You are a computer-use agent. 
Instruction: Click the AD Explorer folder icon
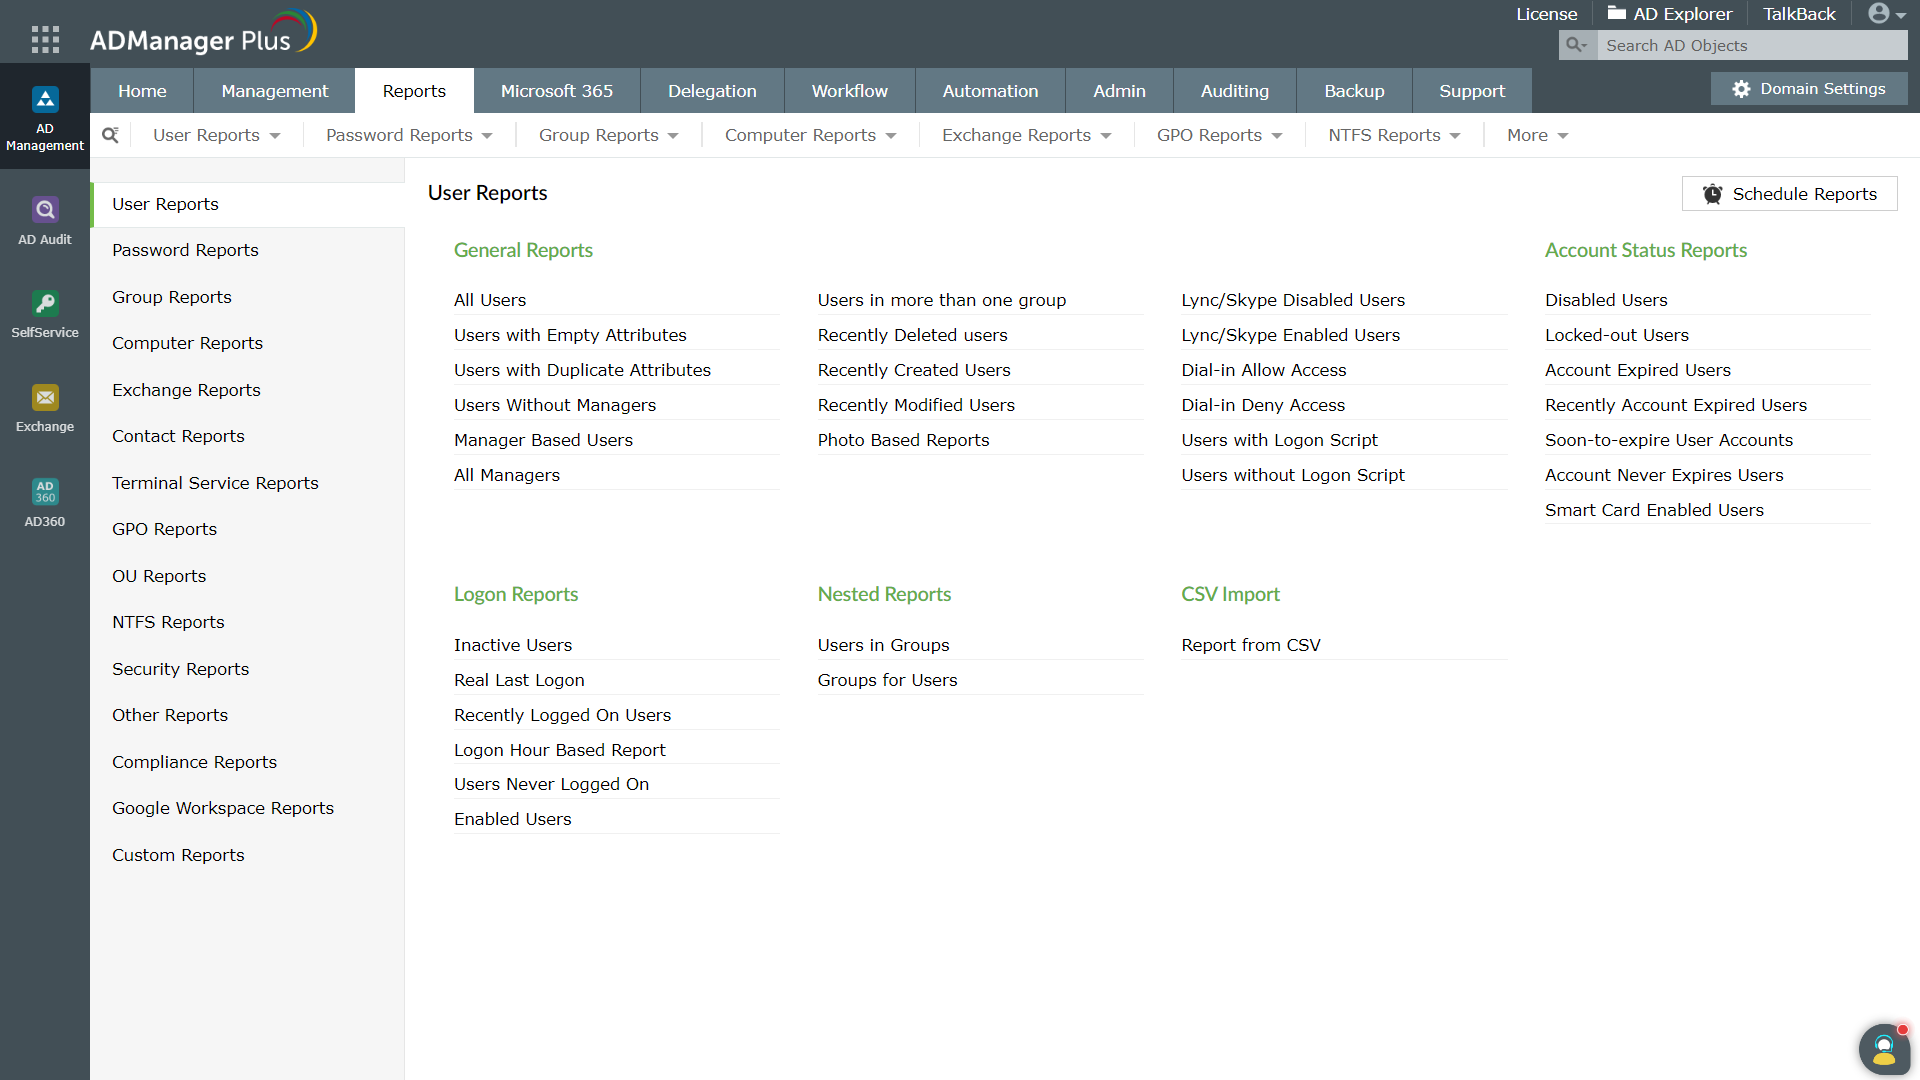pyautogui.click(x=1616, y=14)
